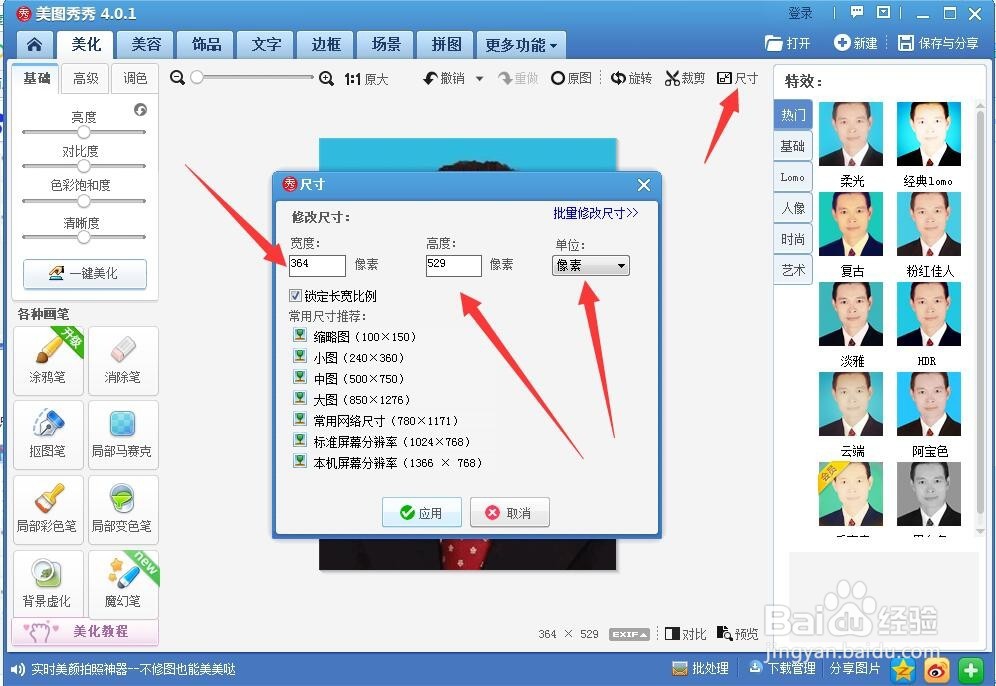Click the 应用 apply button

(x=422, y=512)
